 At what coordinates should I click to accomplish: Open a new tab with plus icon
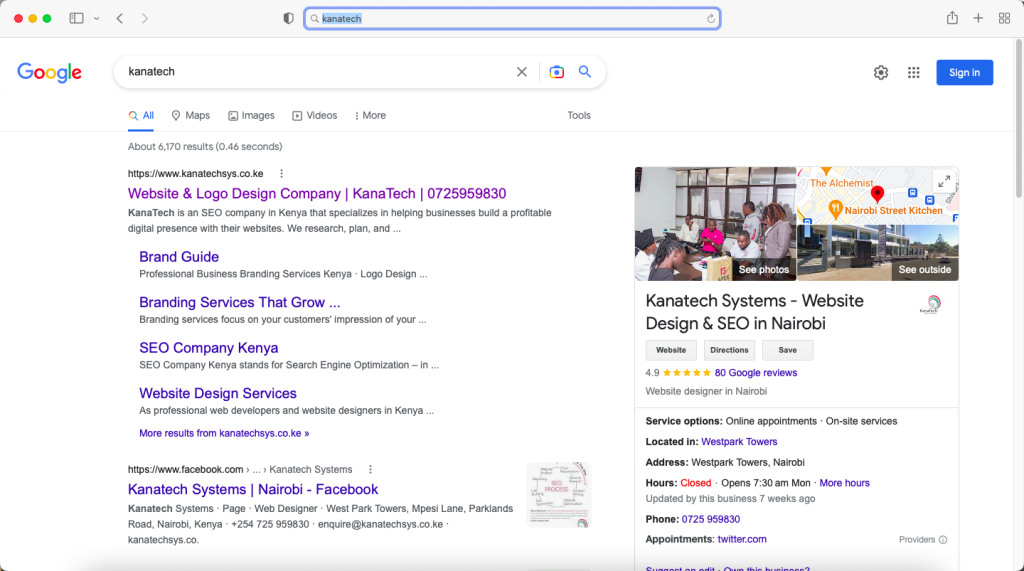point(978,18)
